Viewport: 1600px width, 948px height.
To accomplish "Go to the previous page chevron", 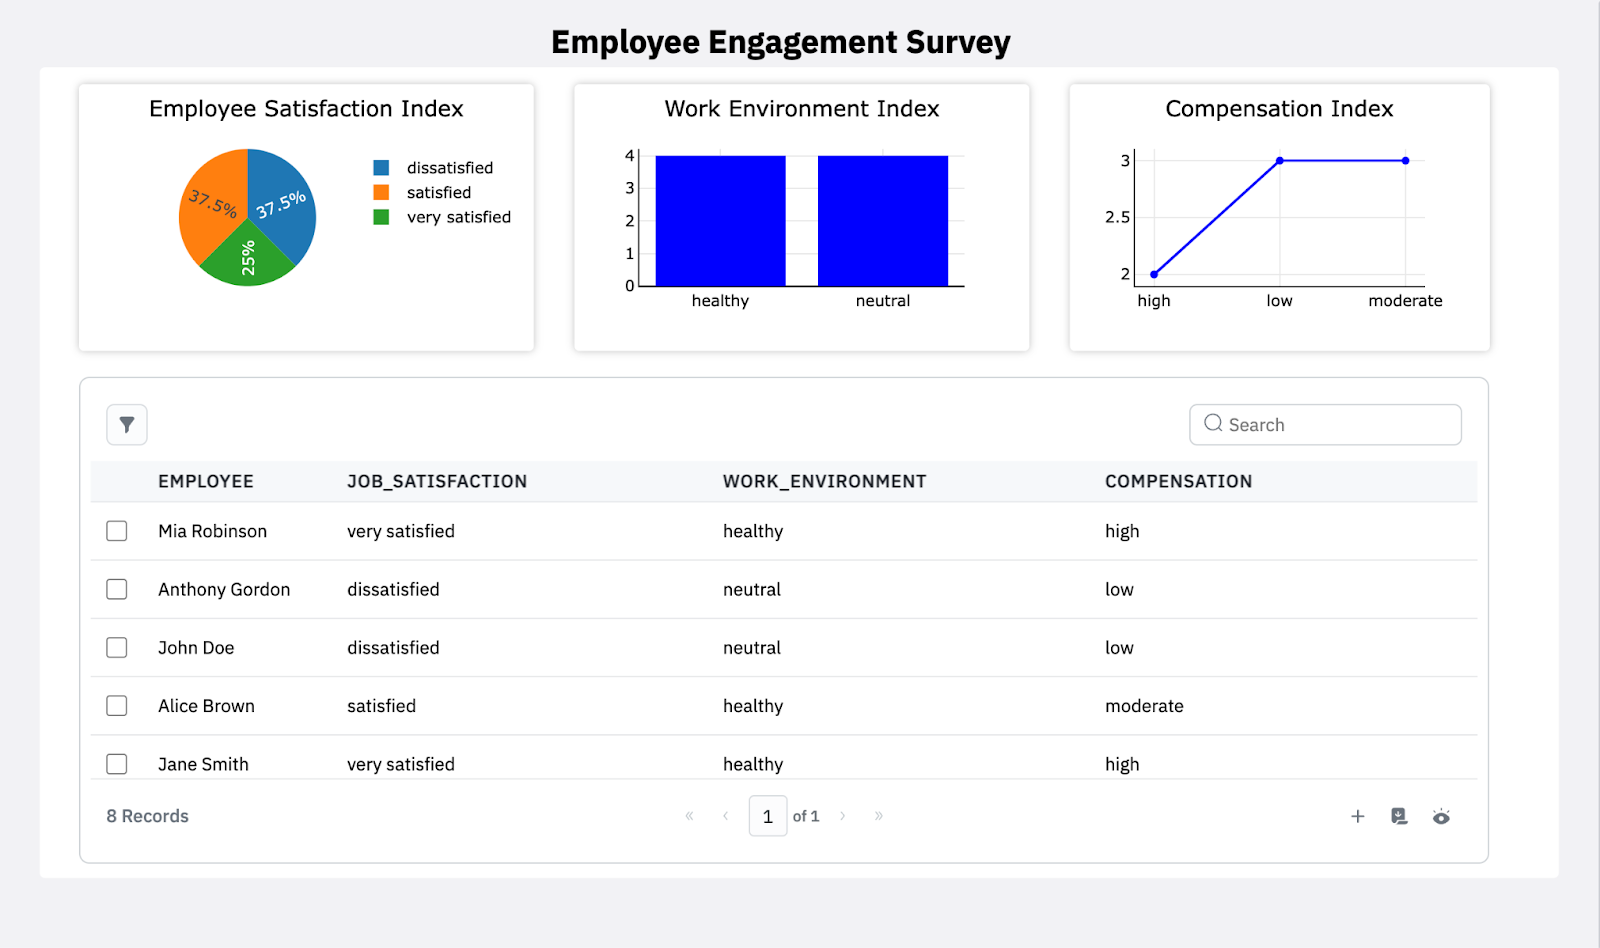I will point(724,816).
